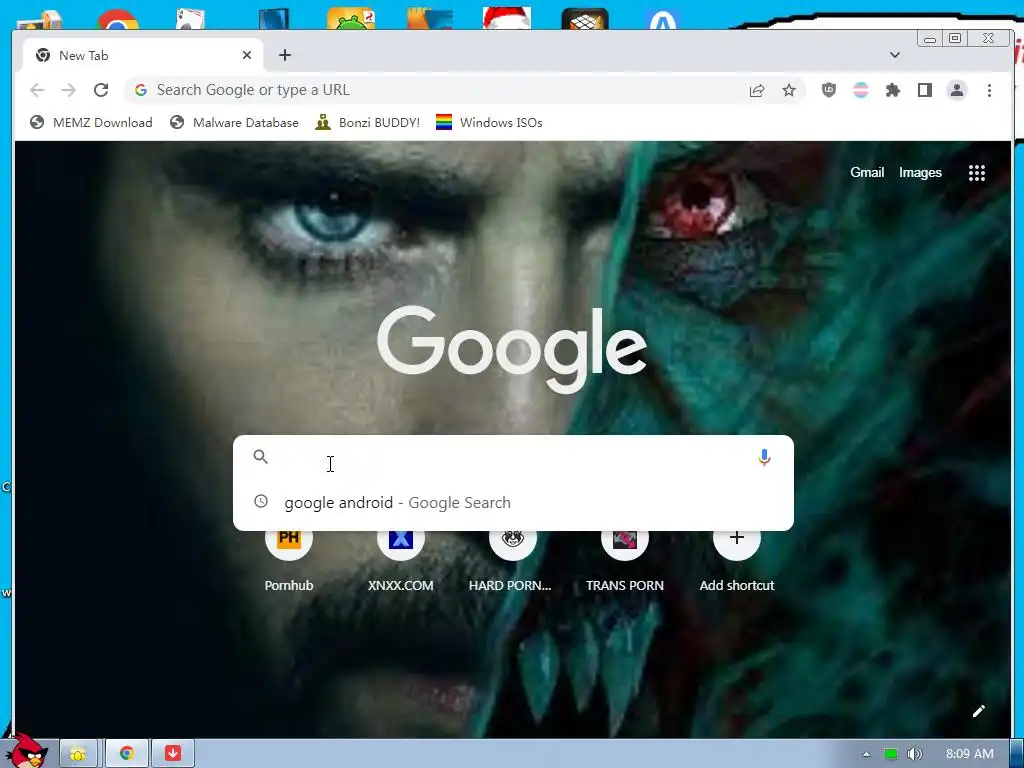This screenshot has width=1024, height=768.
Task: Reload the page with the refresh icon
Action: pyautogui.click(x=101, y=90)
